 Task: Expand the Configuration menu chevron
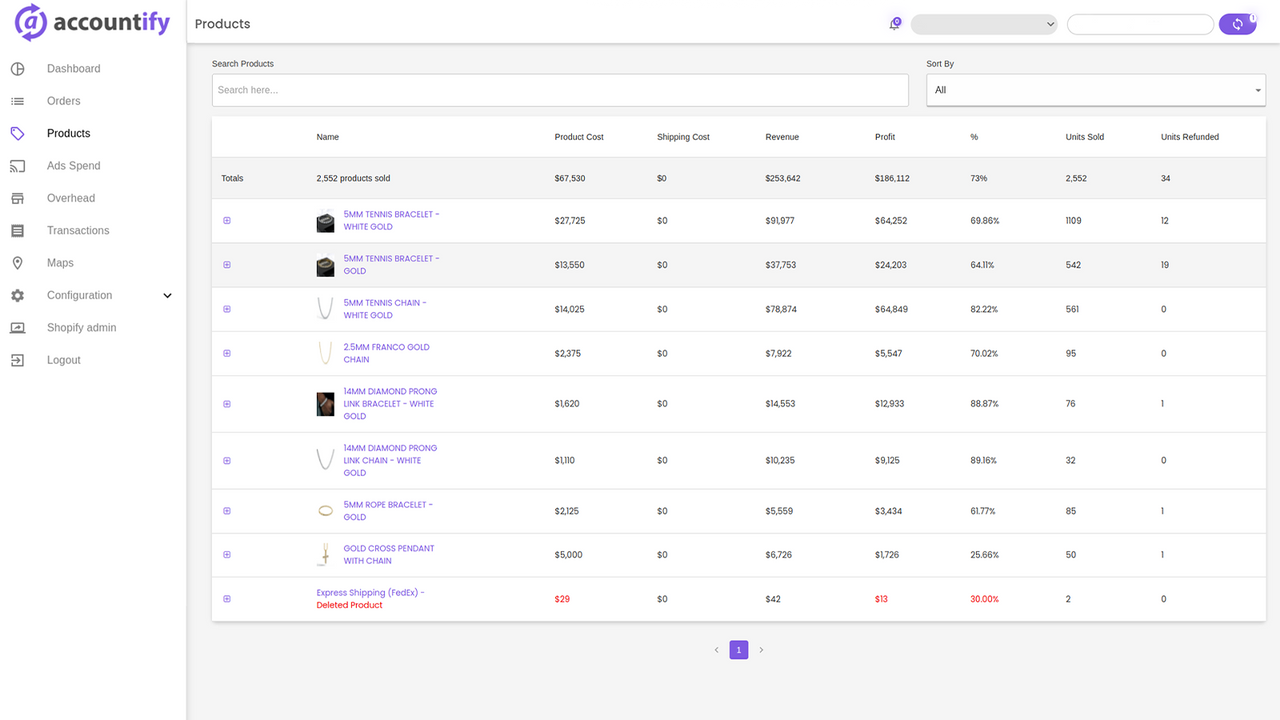(x=167, y=296)
